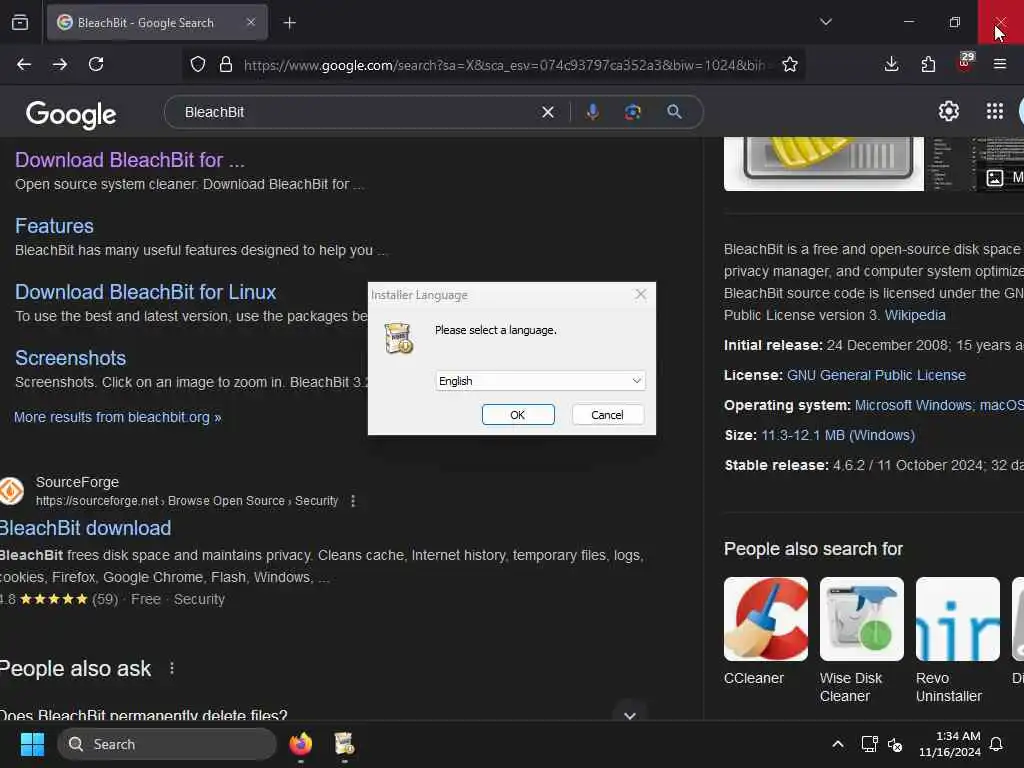Screen dimensions: 1024x768
Task: Open SourceForge result options menu
Action: coord(353,501)
